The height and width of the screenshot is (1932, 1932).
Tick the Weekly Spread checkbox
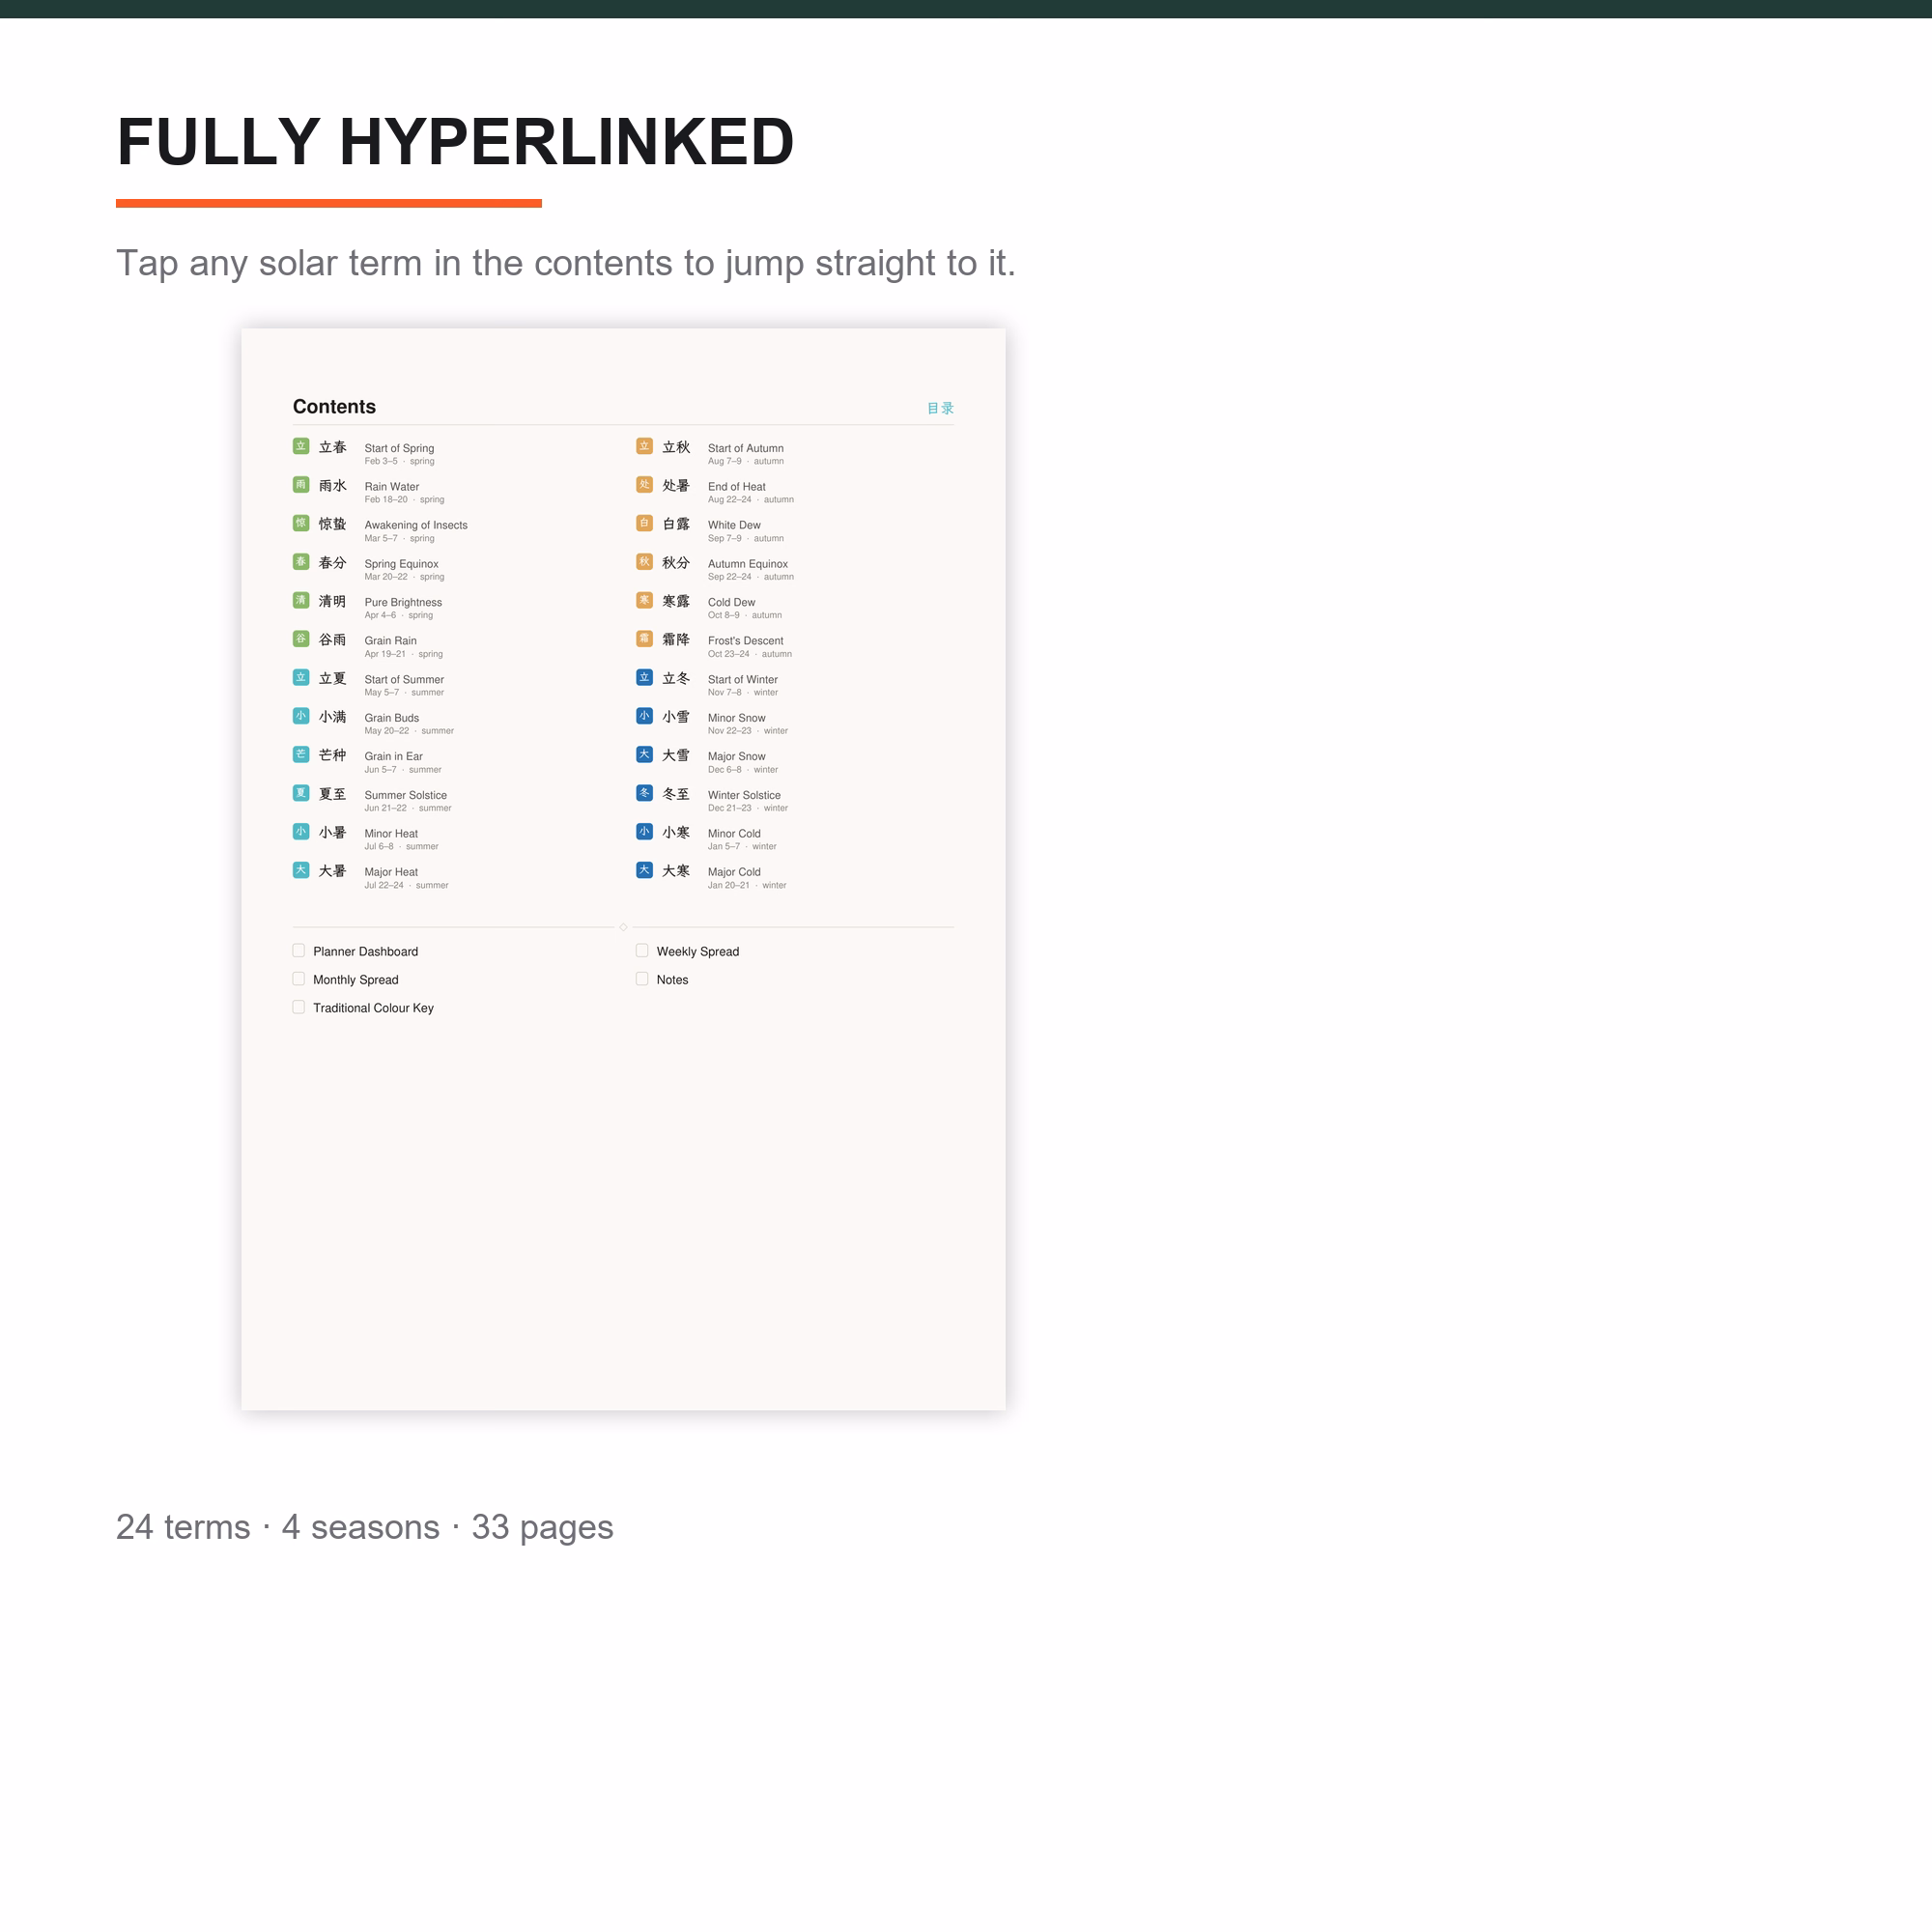coord(642,951)
